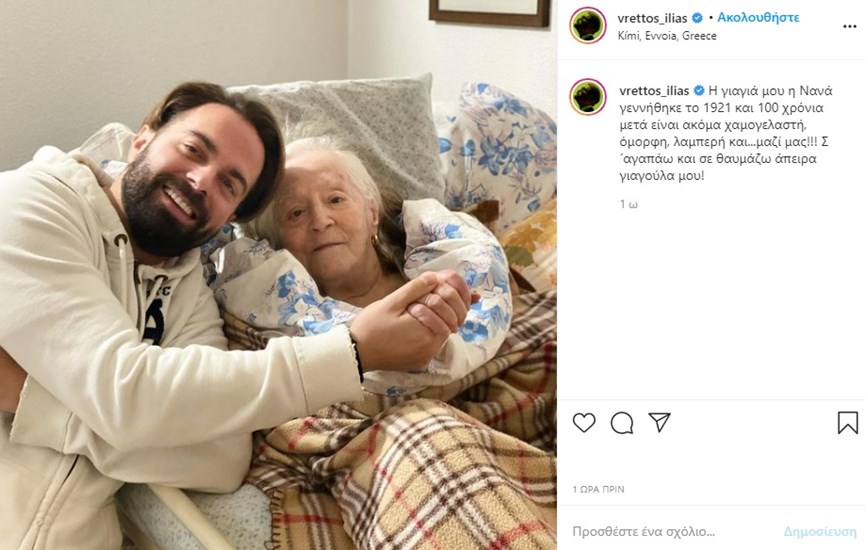Share post using paper plane icon
Viewport: 865px width, 550px height.
tap(659, 423)
